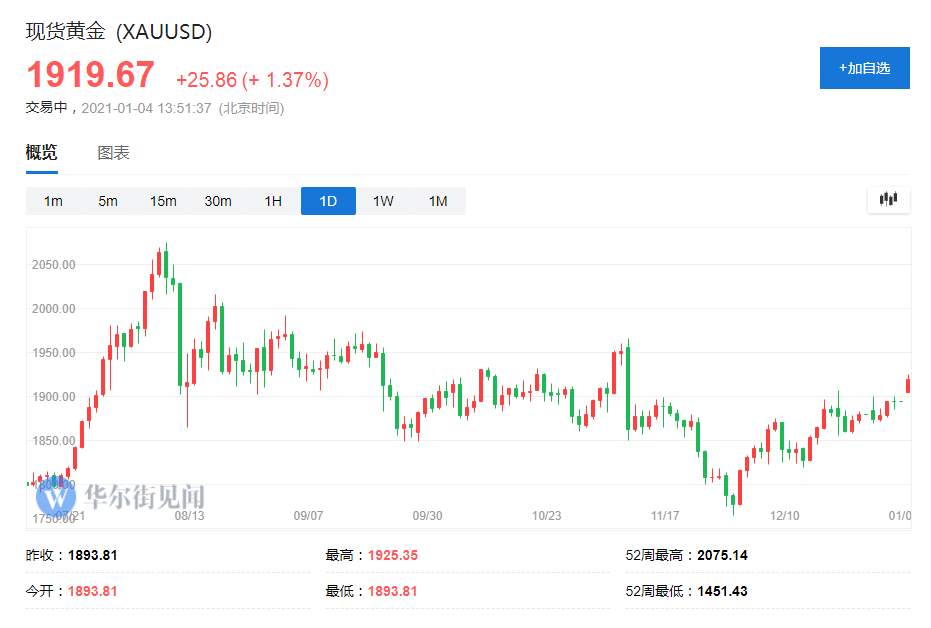931x628 pixels.
Task: Open the 图表 tab
Action: point(113,153)
